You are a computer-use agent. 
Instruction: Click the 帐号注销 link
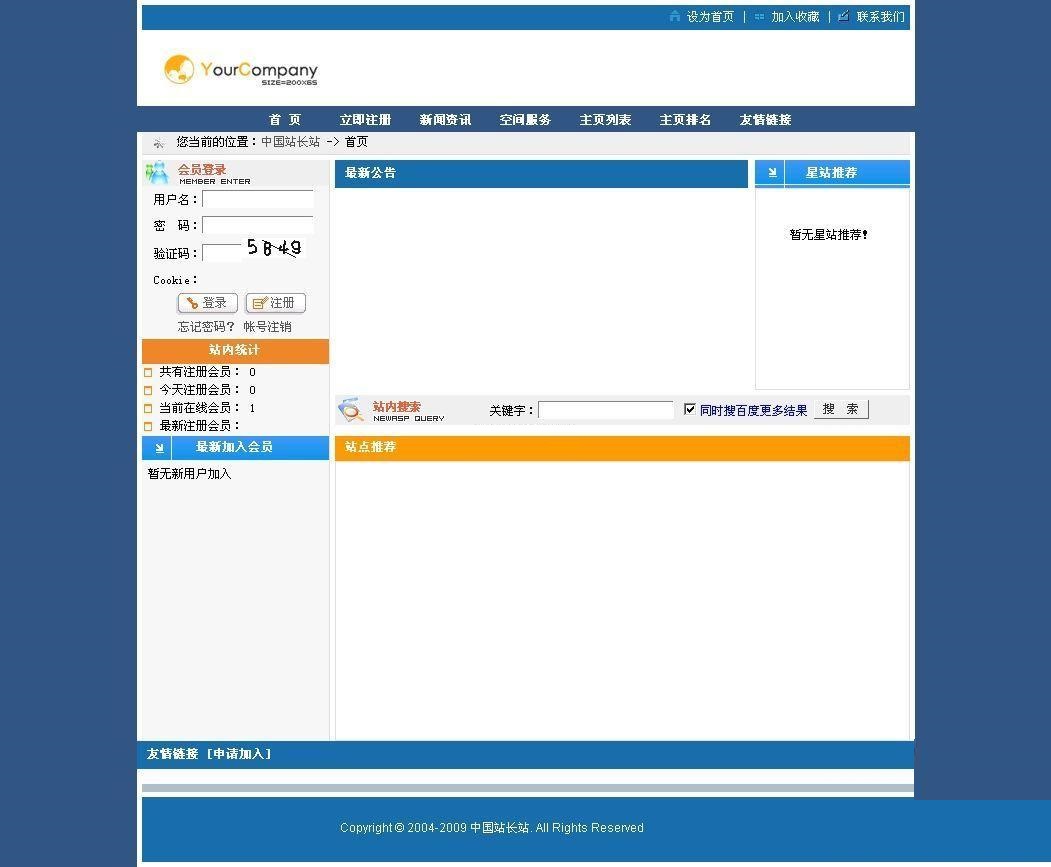[267, 327]
